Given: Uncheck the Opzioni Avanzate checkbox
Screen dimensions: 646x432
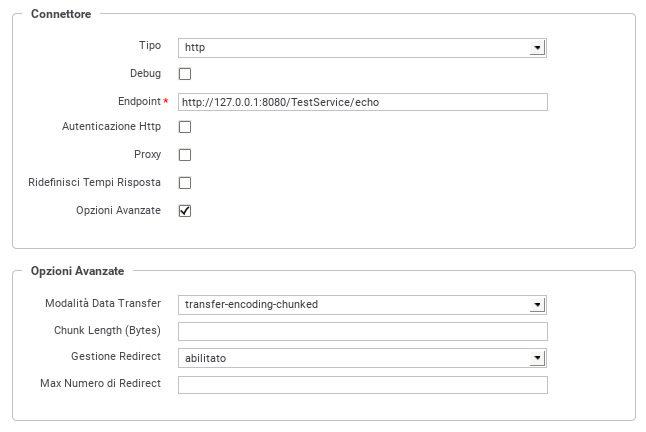Looking at the screenshot, I should (x=185, y=211).
